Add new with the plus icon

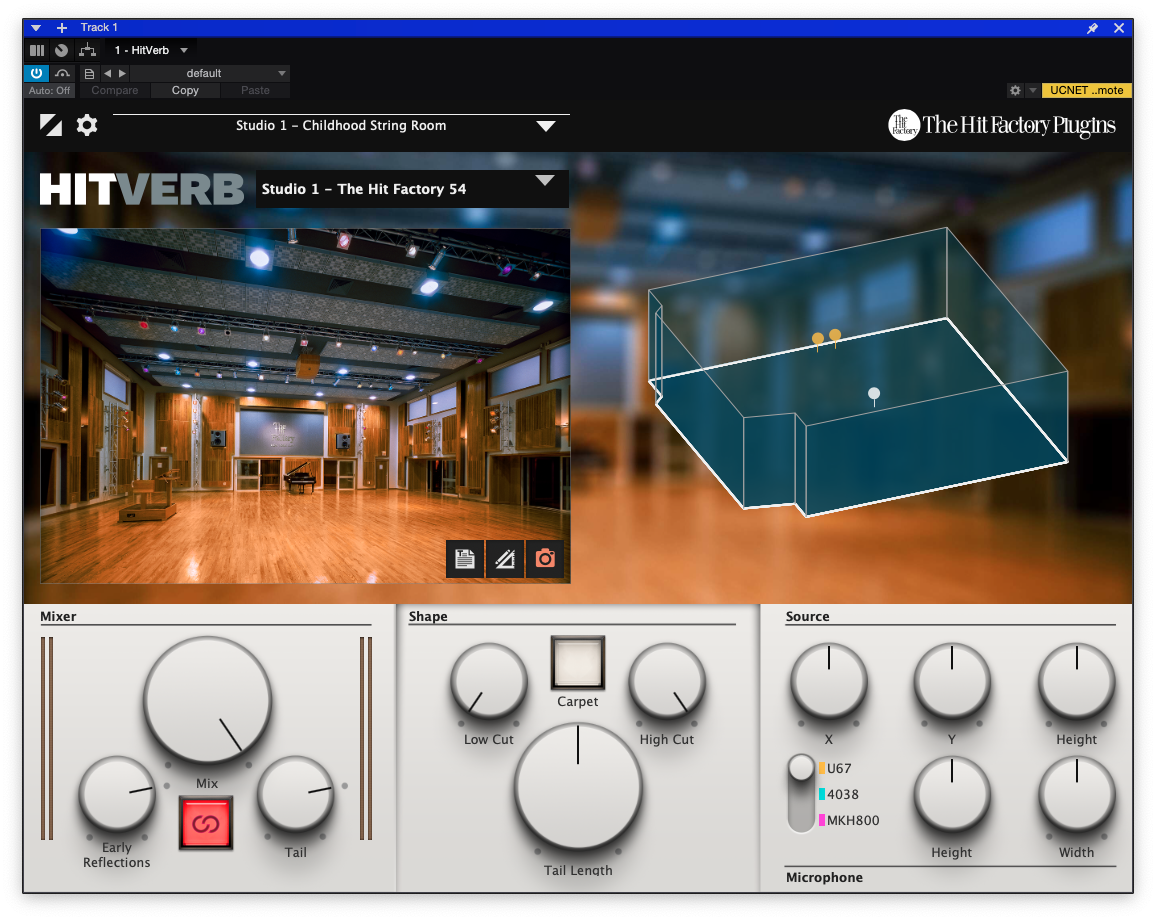(x=62, y=28)
